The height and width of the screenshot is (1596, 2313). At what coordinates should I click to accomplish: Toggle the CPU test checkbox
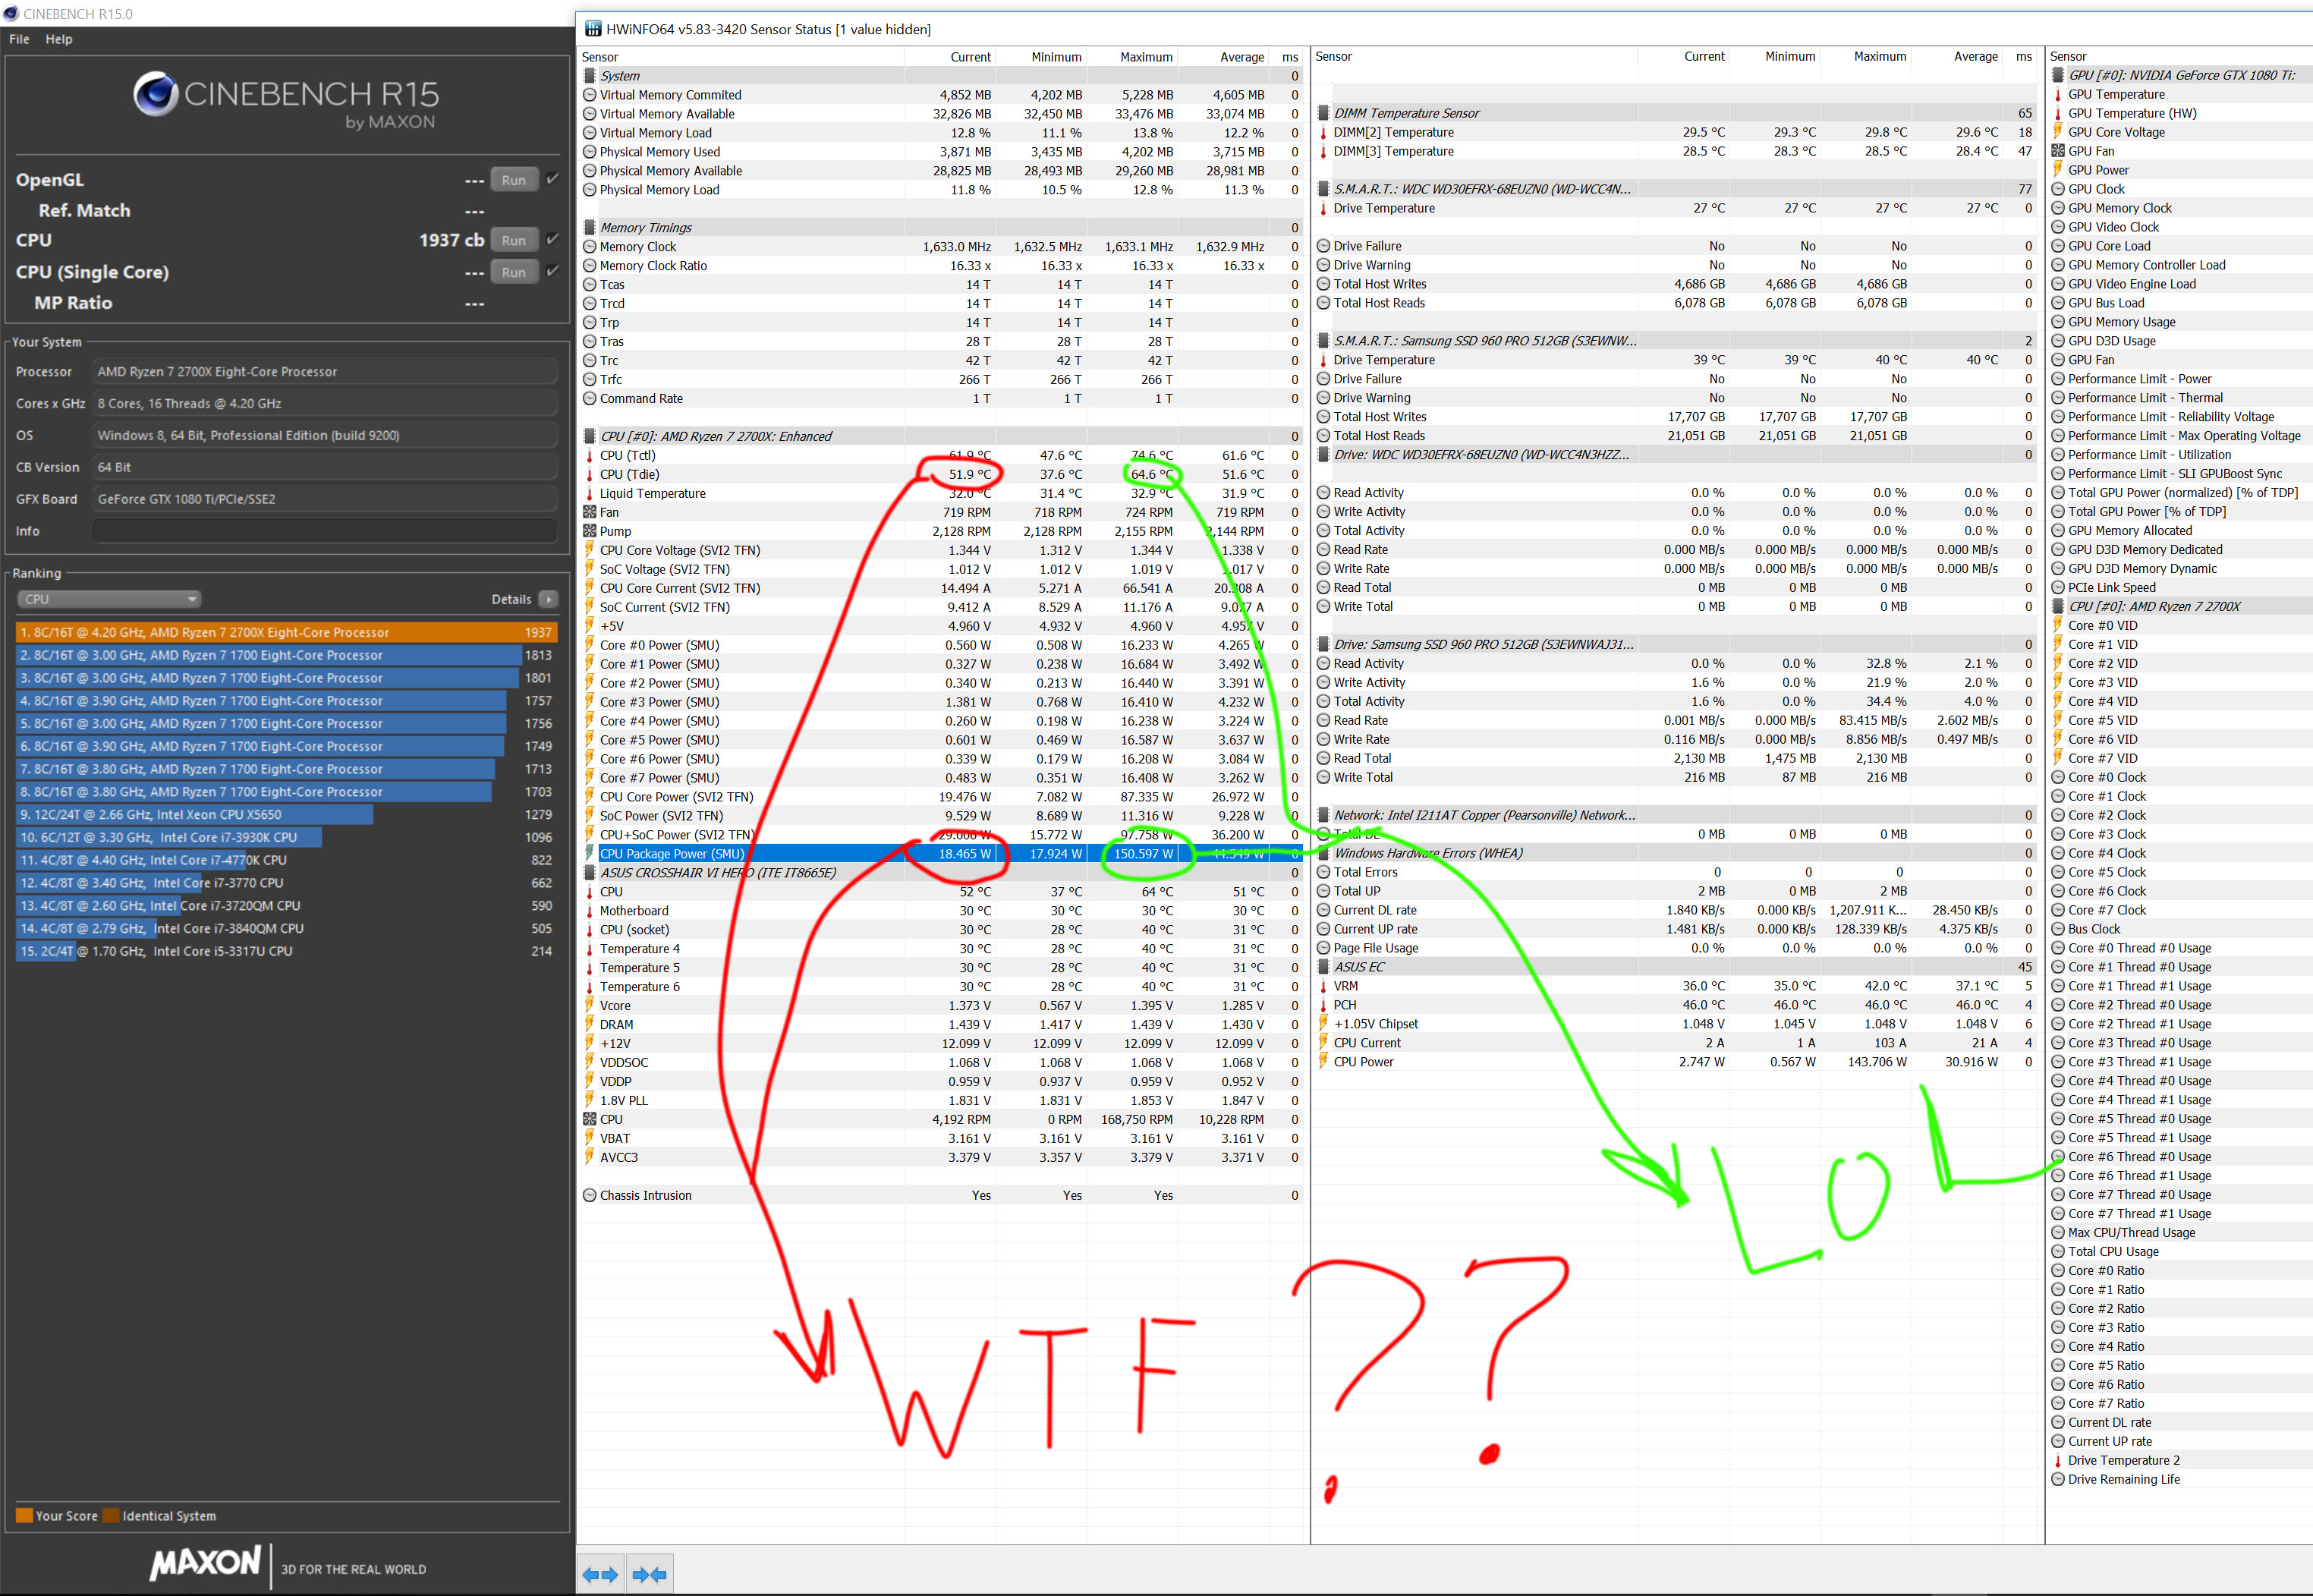(552, 239)
